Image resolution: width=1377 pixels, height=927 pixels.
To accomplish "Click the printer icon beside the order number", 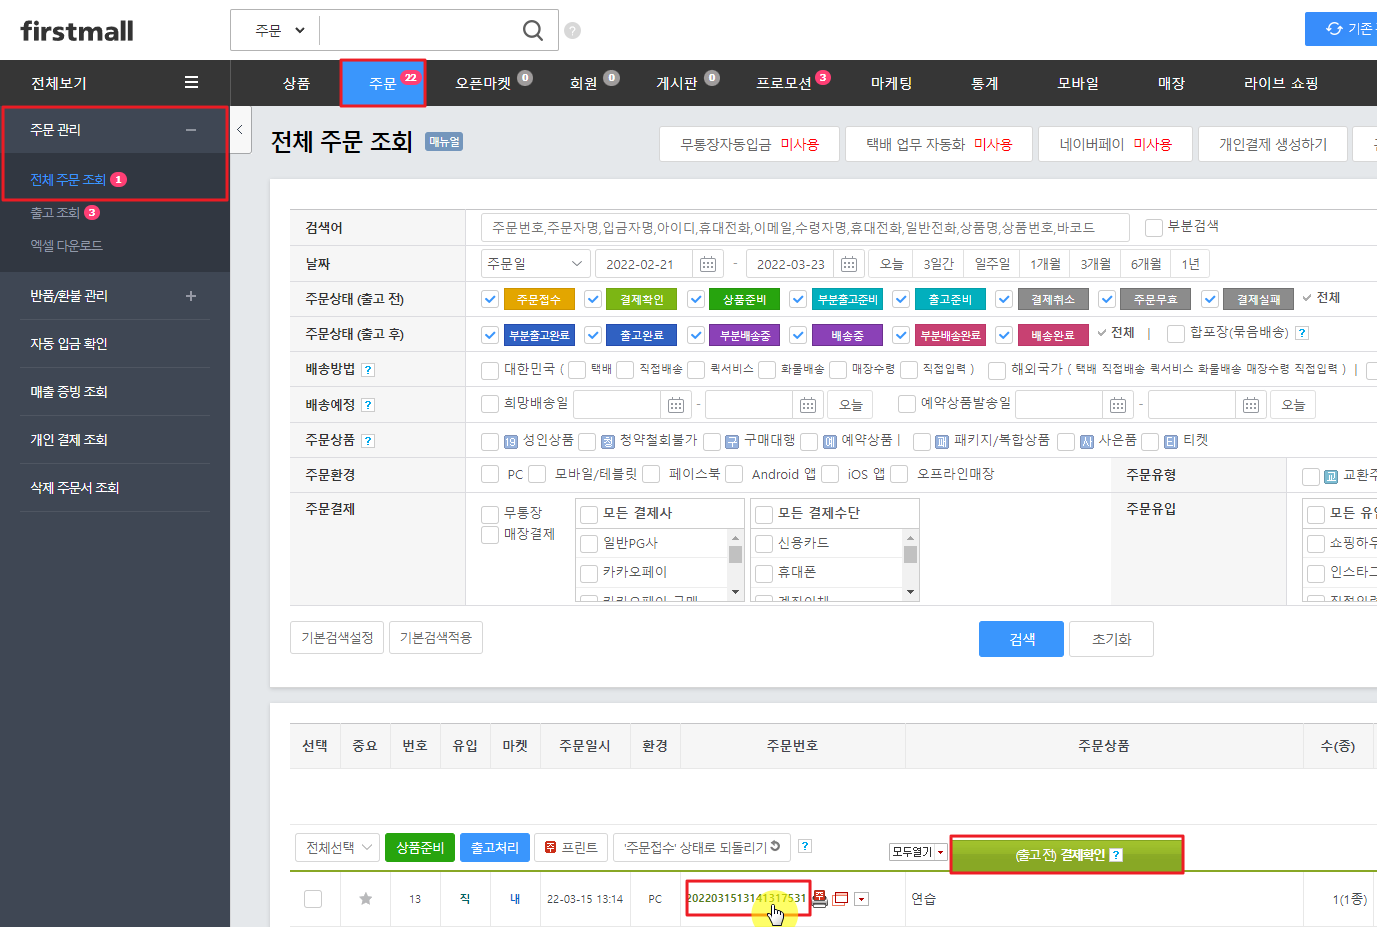I will click(820, 898).
